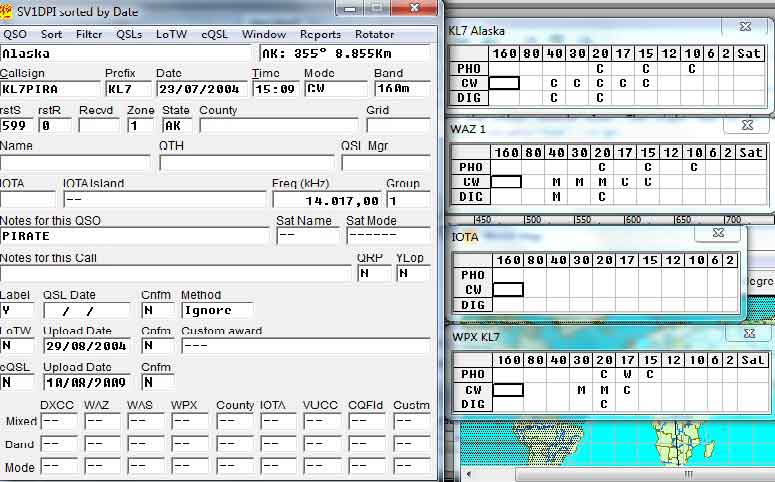Open the Sort menu

pyautogui.click(x=51, y=34)
